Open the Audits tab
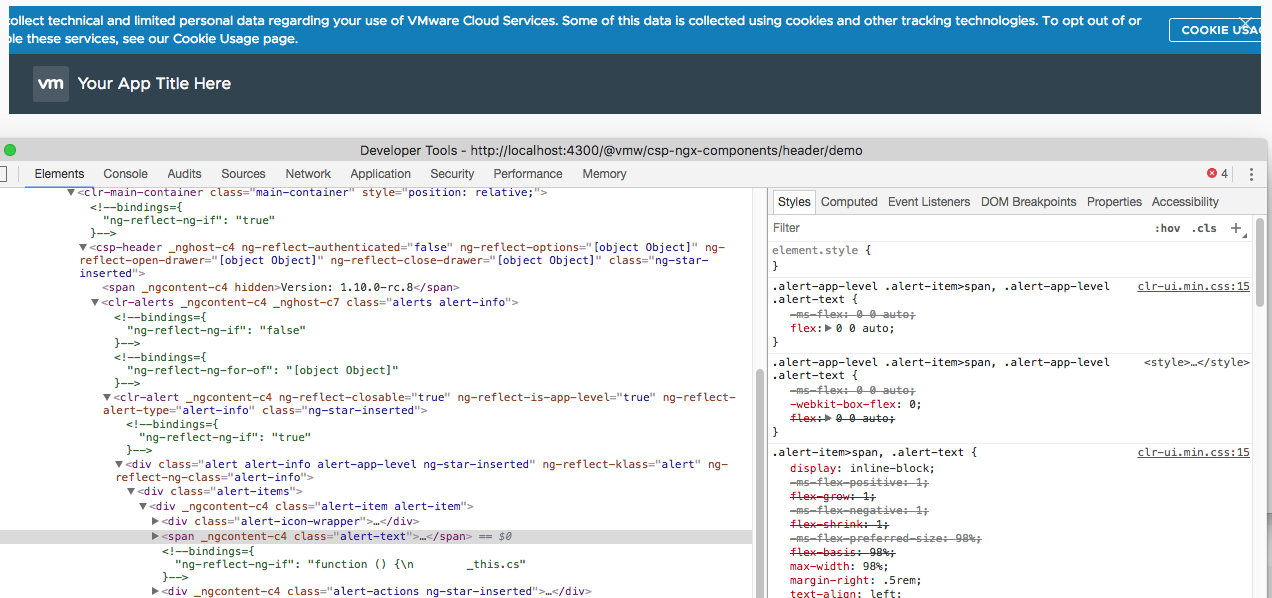 tap(184, 174)
